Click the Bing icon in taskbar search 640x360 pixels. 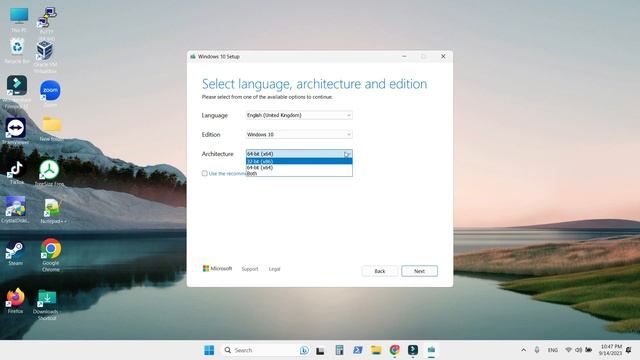click(x=304, y=350)
